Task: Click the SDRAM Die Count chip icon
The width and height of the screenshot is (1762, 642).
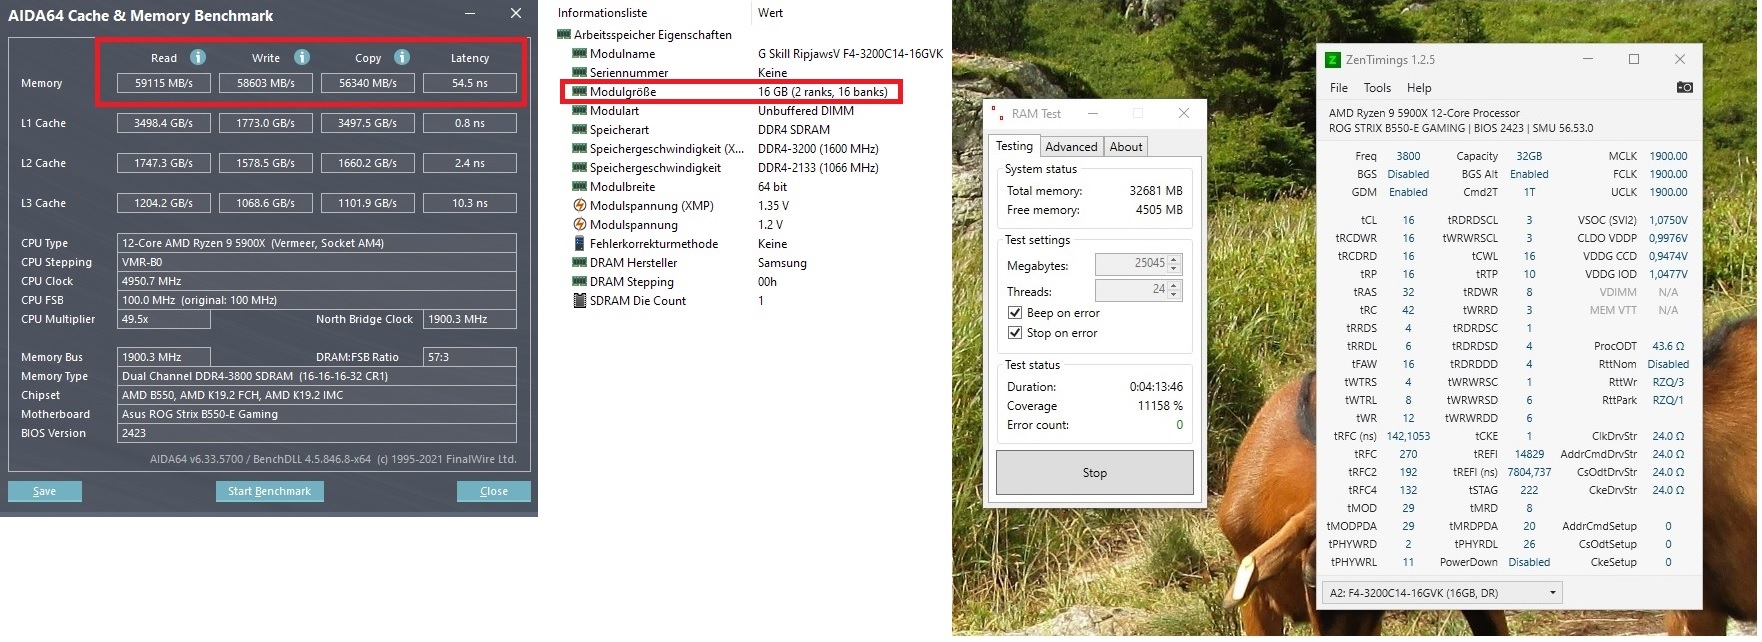Action: tap(579, 301)
